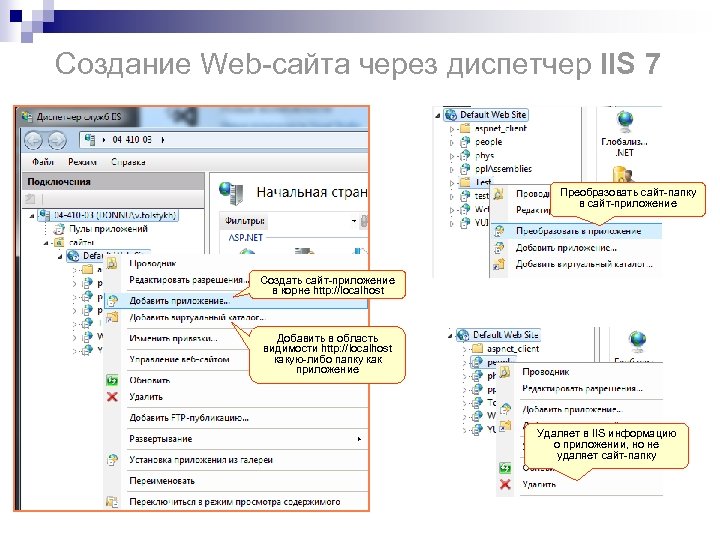Choose Преобразовать в приложение menu entry
Screen dimensions: 720x540
coord(579,231)
